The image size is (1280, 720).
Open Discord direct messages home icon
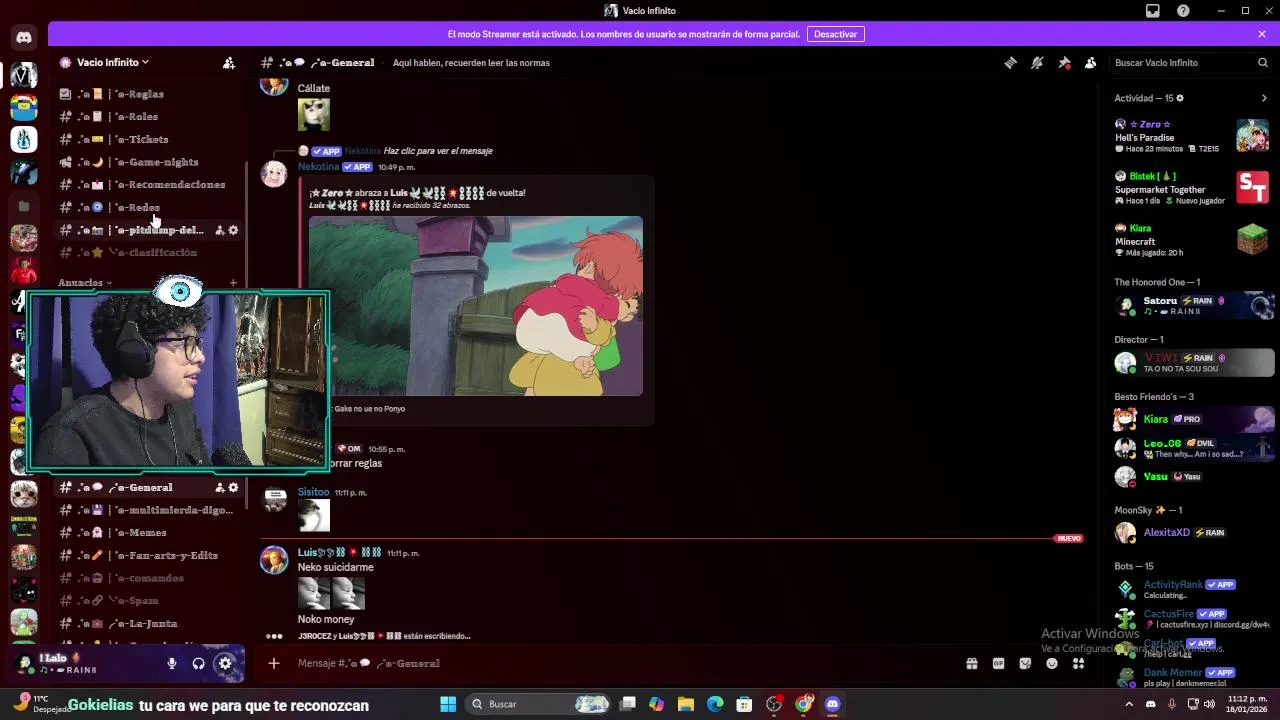pos(24,38)
